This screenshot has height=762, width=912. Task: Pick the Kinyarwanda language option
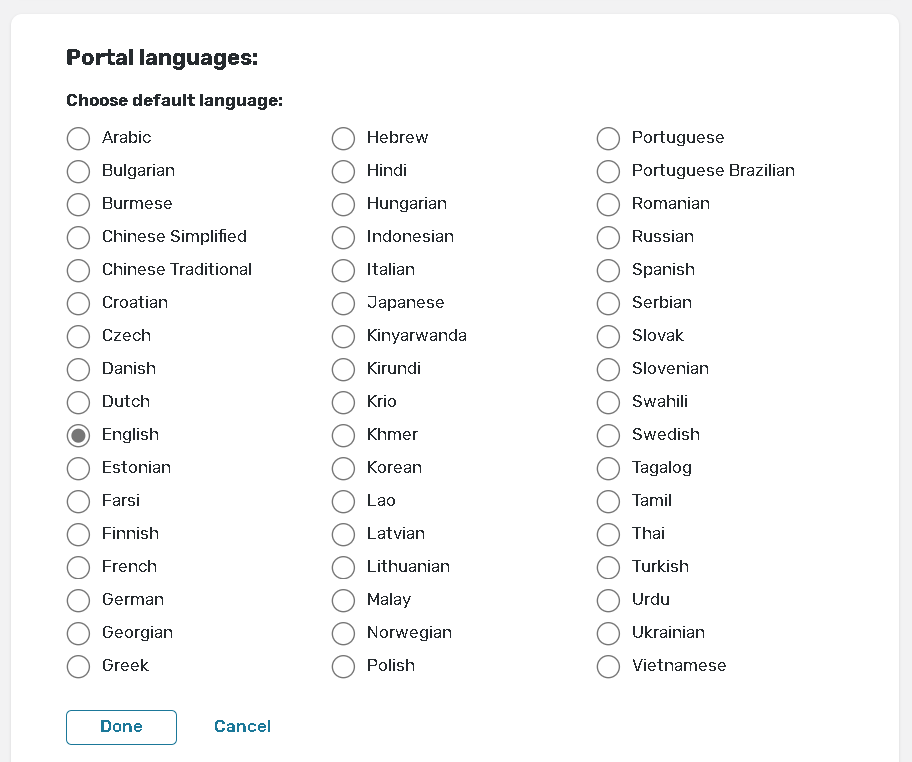[x=344, y=336]
